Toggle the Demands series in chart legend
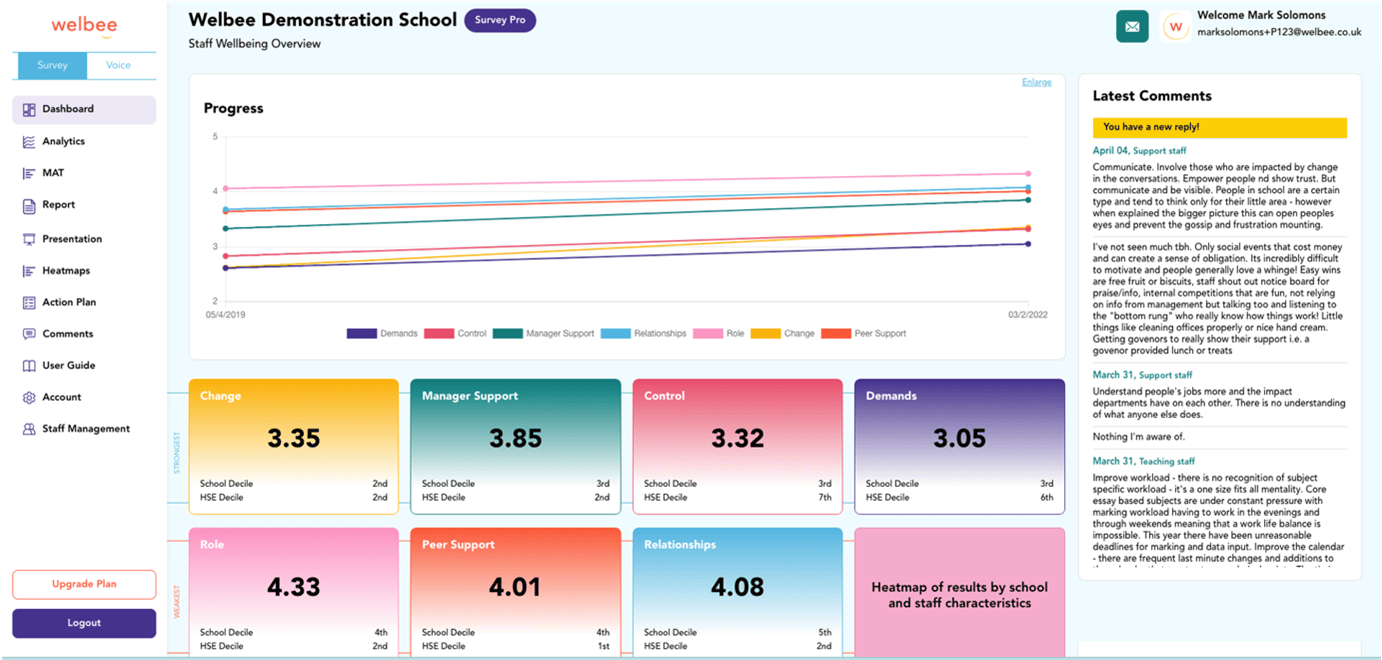The image size is (1382, 660). (382, 333)
